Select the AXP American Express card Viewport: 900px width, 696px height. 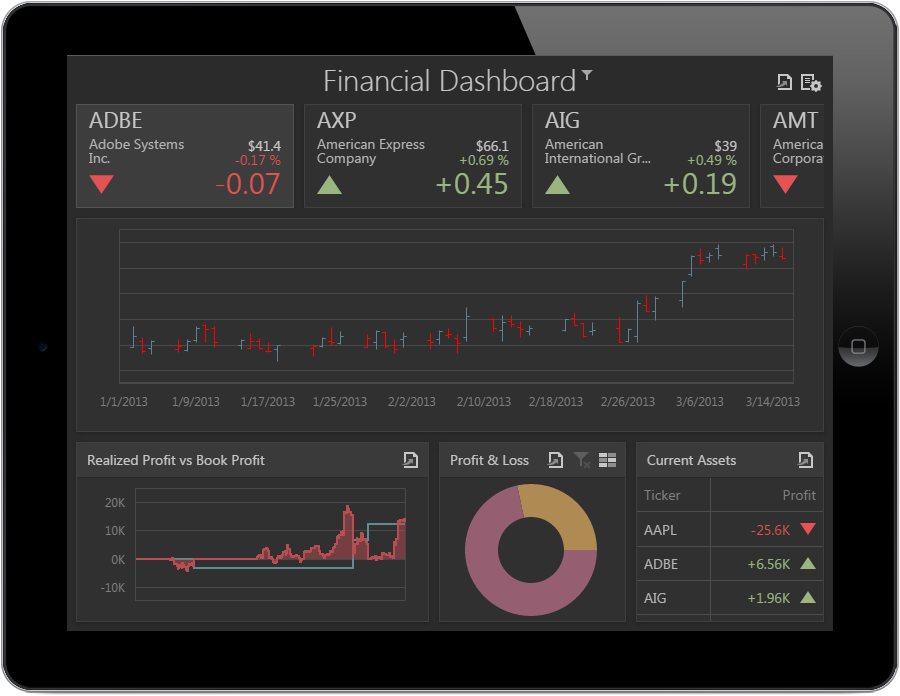pos(413,155)
